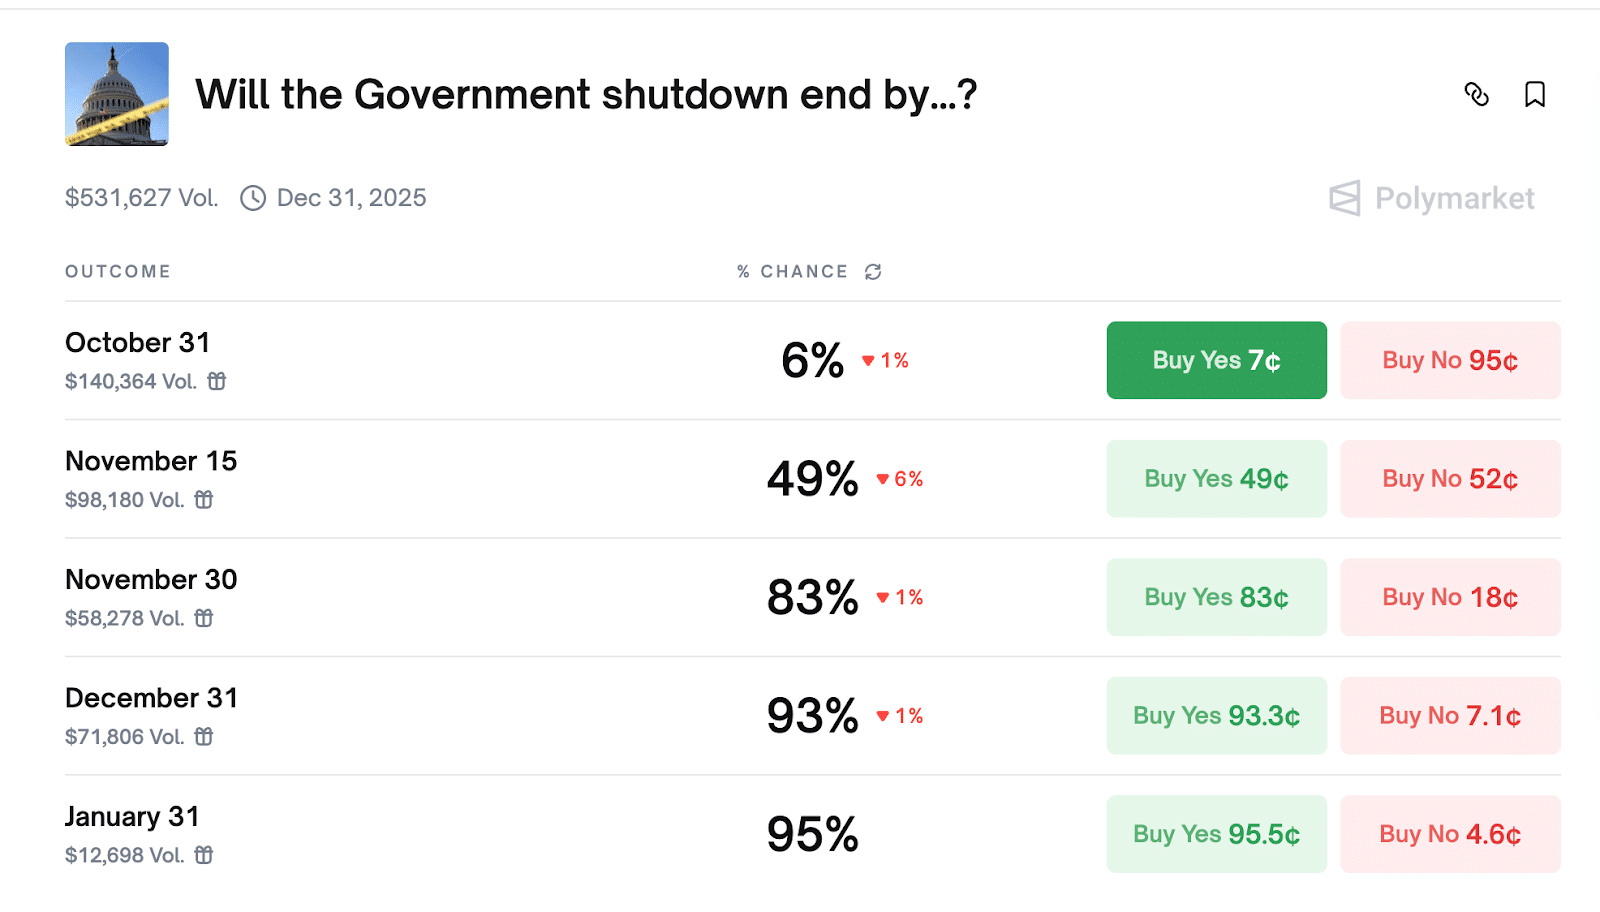Select Buy No 52¢ for November 15
The height and width of the screenshot is (912, 1600).
coord(1450,478)
